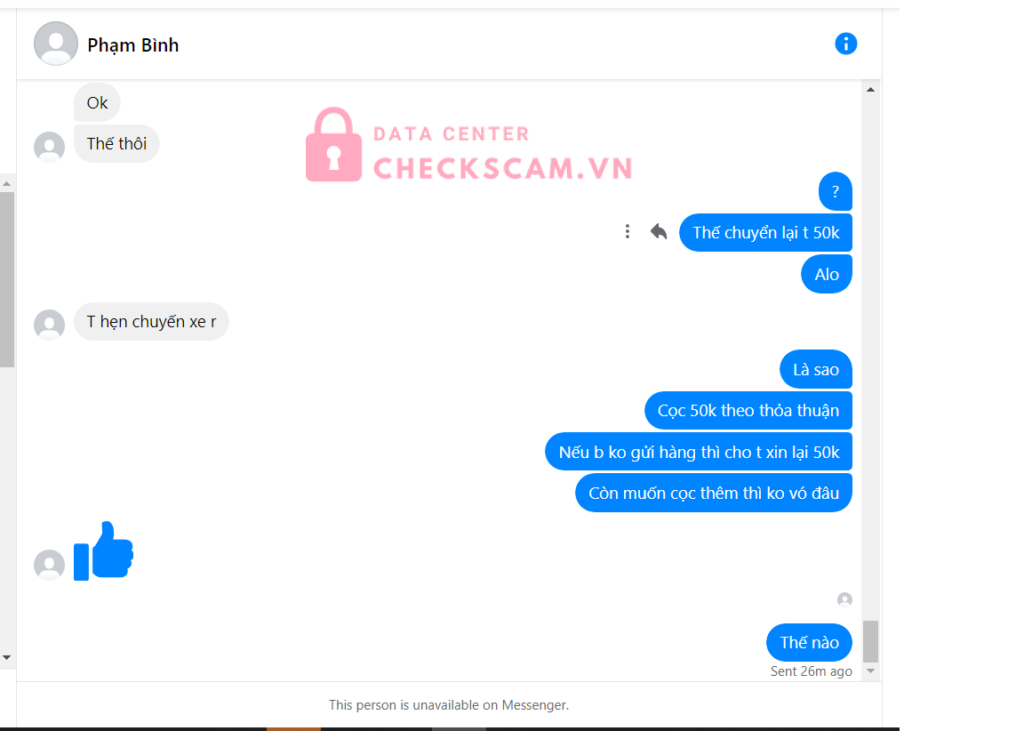The image size is (1024, 731).
Task: Click the 'Còn muốn cọc thêm' message bubble
Action: pyautogui.click(x=714, y=493)
